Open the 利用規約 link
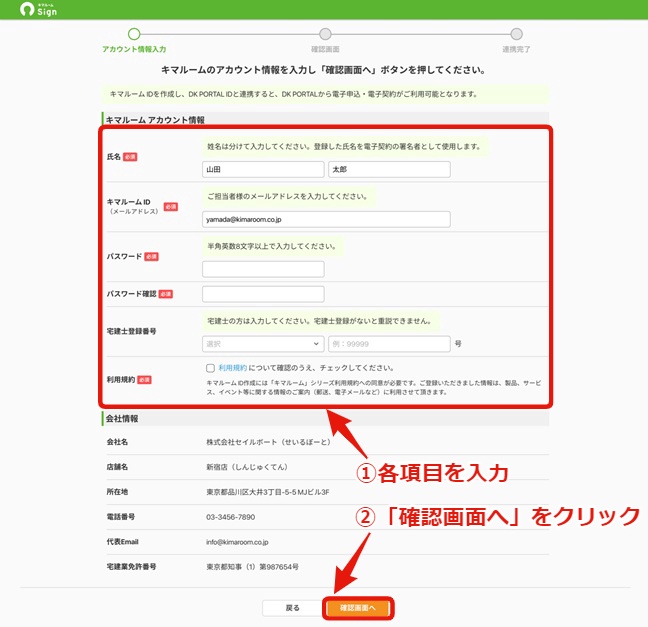This screenshot has height=627, width=648. coord(233,368)
